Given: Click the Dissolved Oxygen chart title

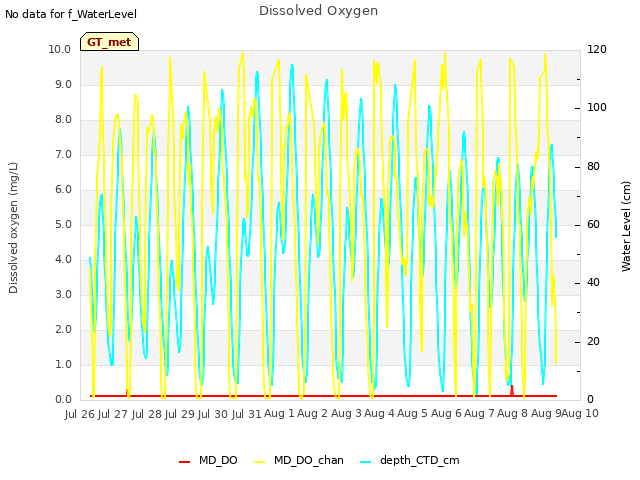Looking at the screenshot, I should [x=318, y=11].
